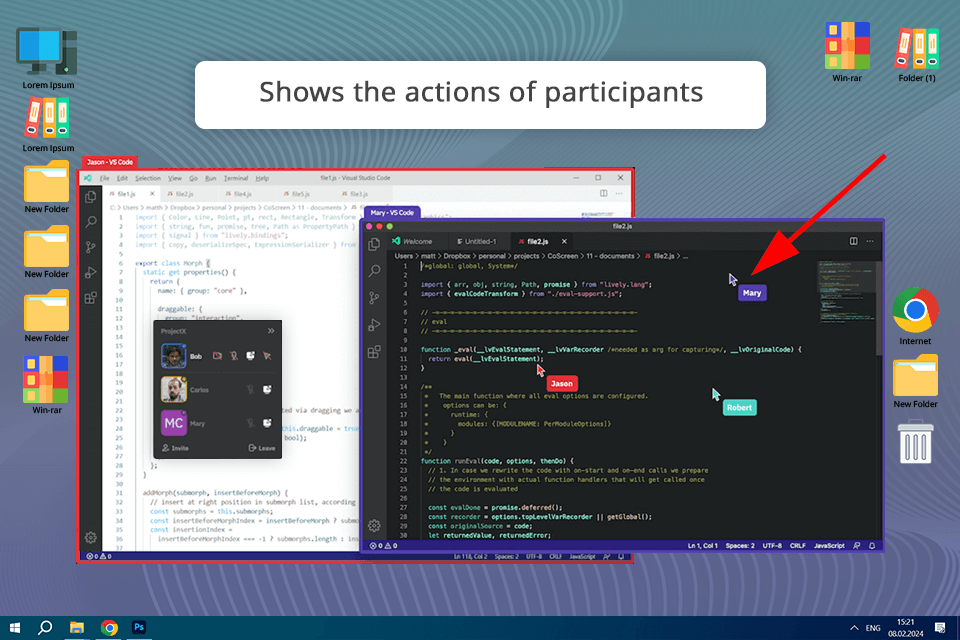This screenshot has height=640, width=960.
Task: Open Internet Chrome desktop shortcut
Action: 915,317
